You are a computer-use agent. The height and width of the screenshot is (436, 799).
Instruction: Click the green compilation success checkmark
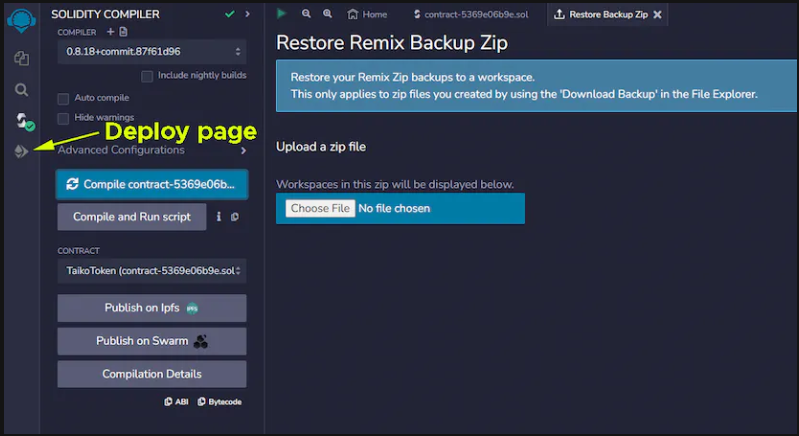(230, 14)
